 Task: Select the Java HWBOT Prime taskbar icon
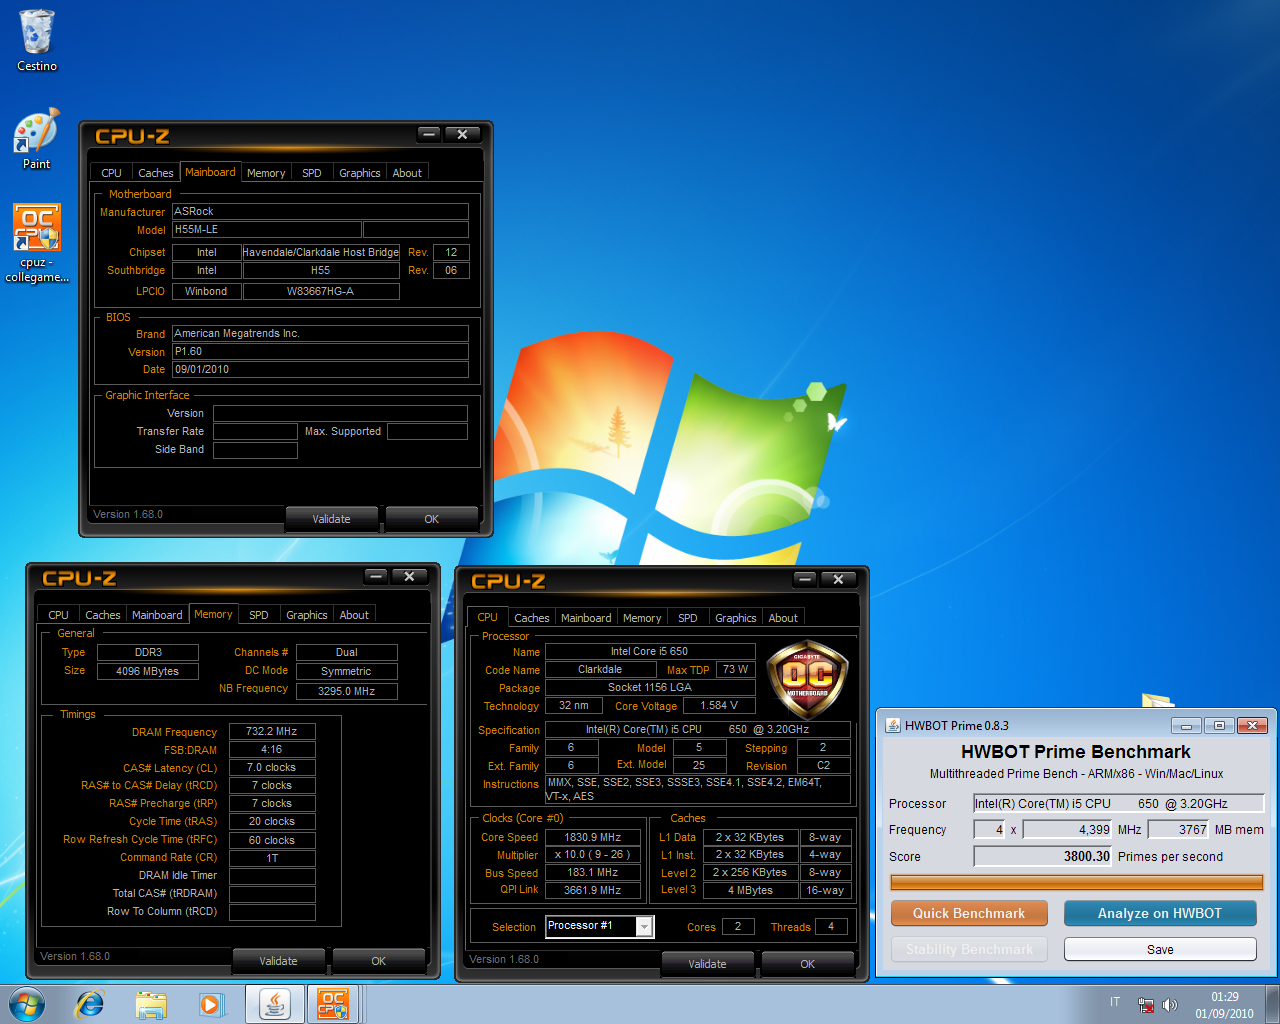pyautogui.click(x=274, y=1004)
